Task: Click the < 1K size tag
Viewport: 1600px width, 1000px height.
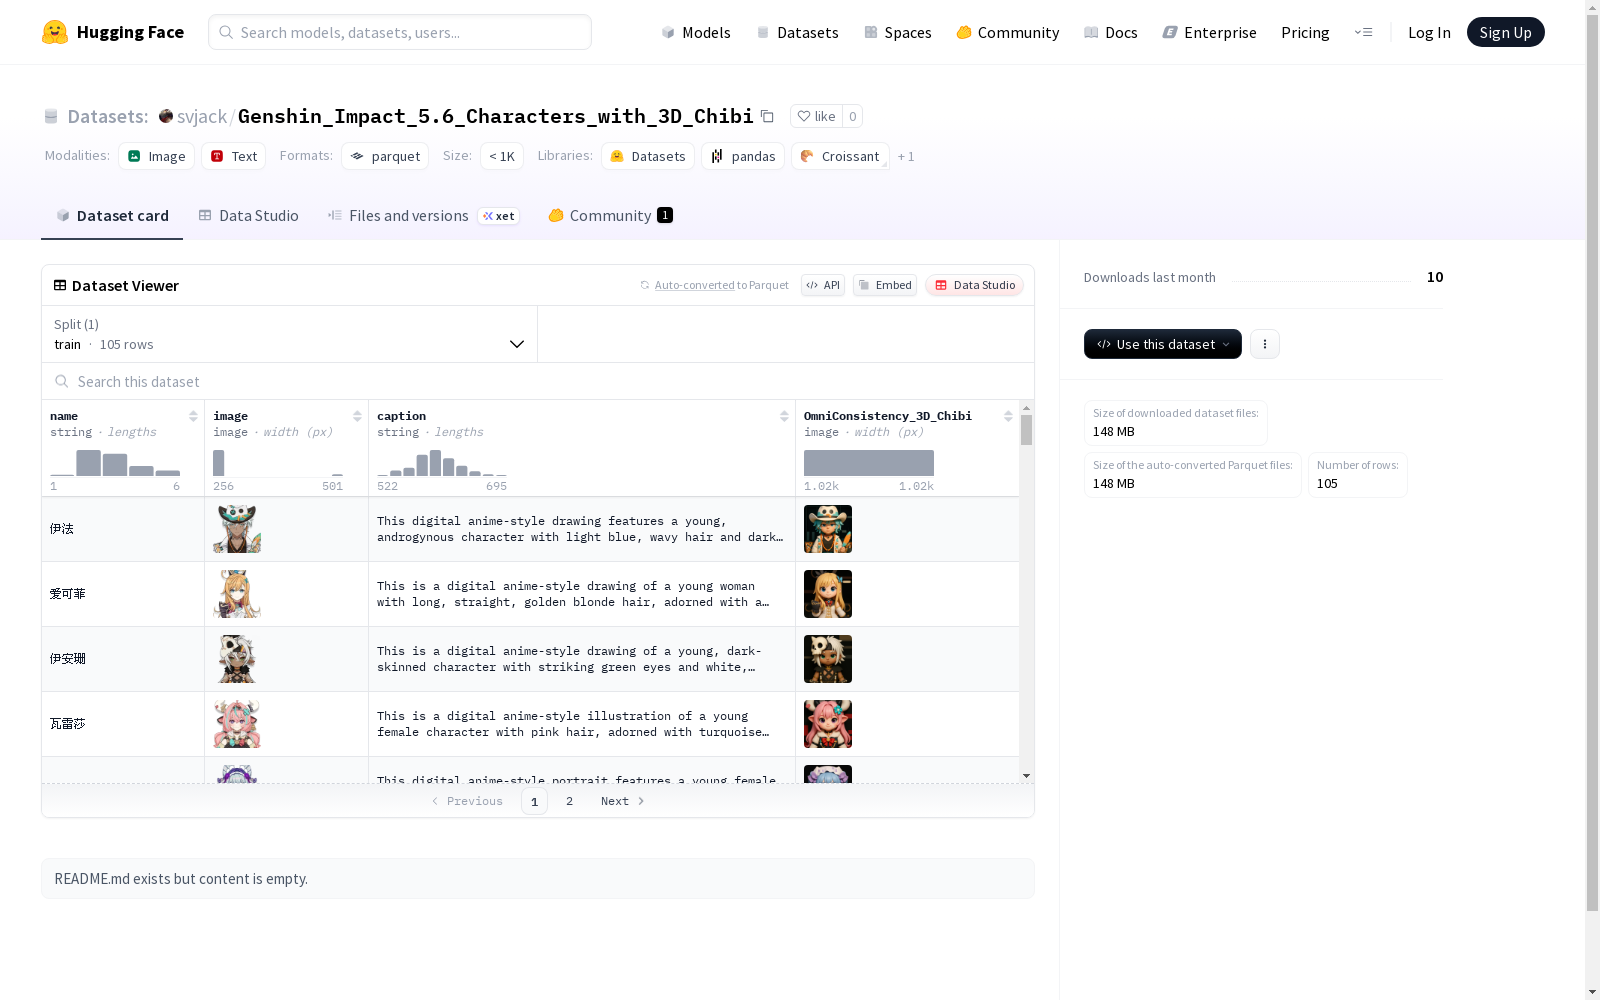Action: pyautogui.click(x=502, y=156)
